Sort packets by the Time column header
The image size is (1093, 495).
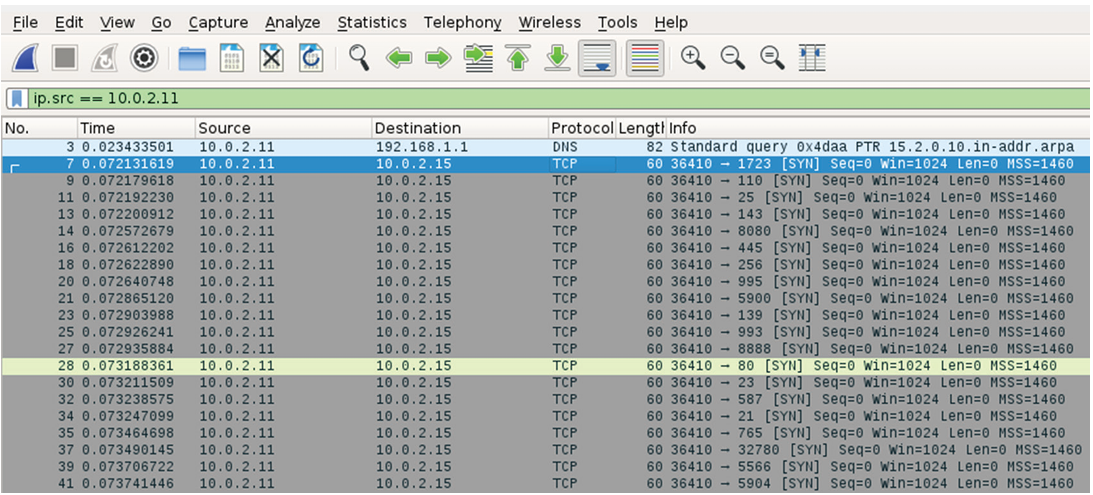point(98,128)
